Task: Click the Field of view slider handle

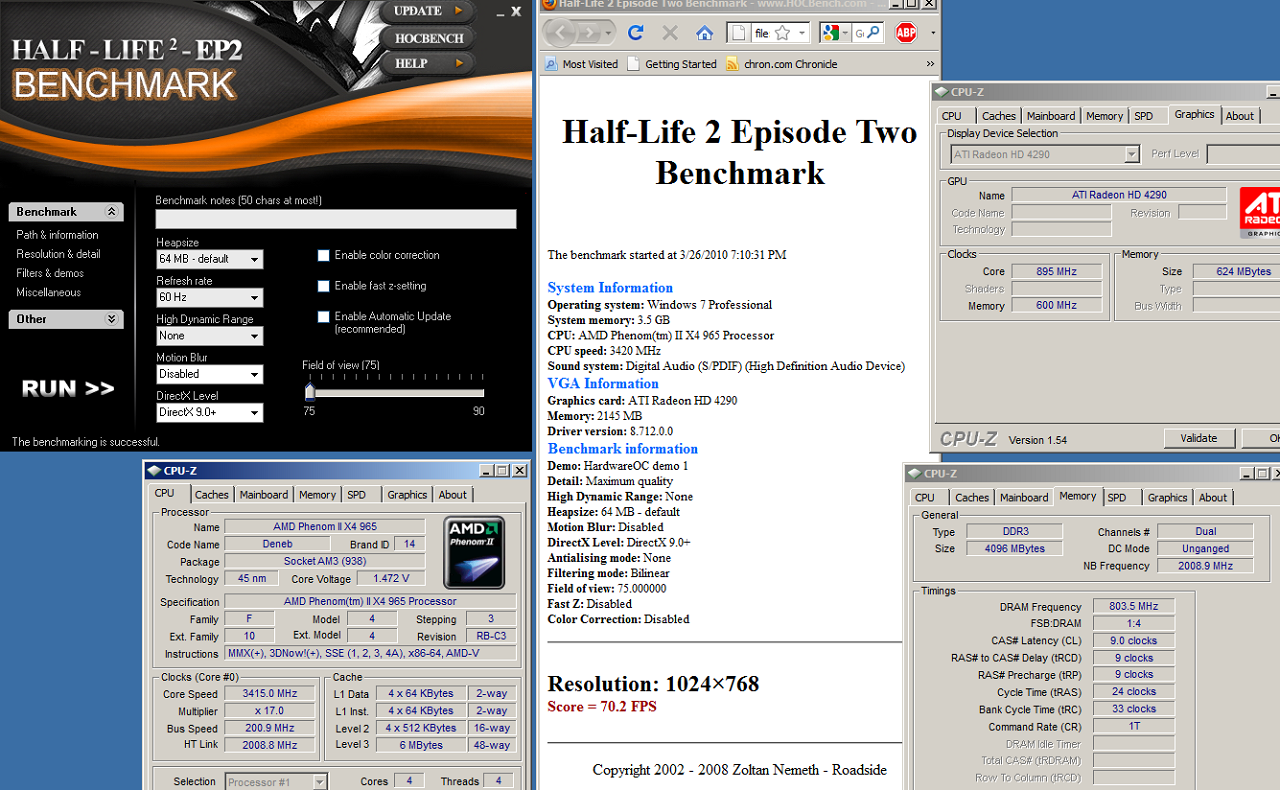Action: (310, 392)
